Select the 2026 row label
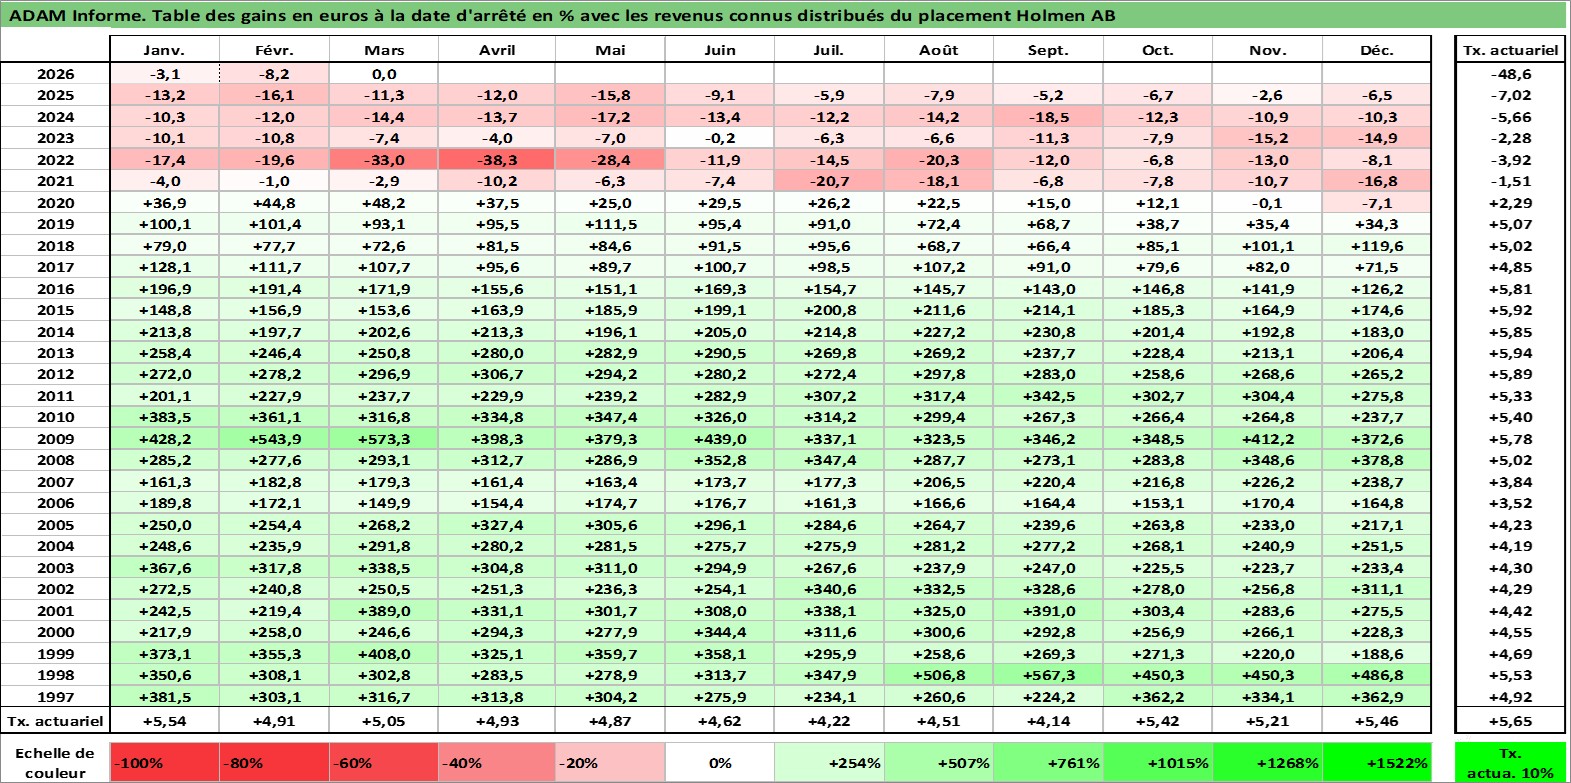 point(55,74)
